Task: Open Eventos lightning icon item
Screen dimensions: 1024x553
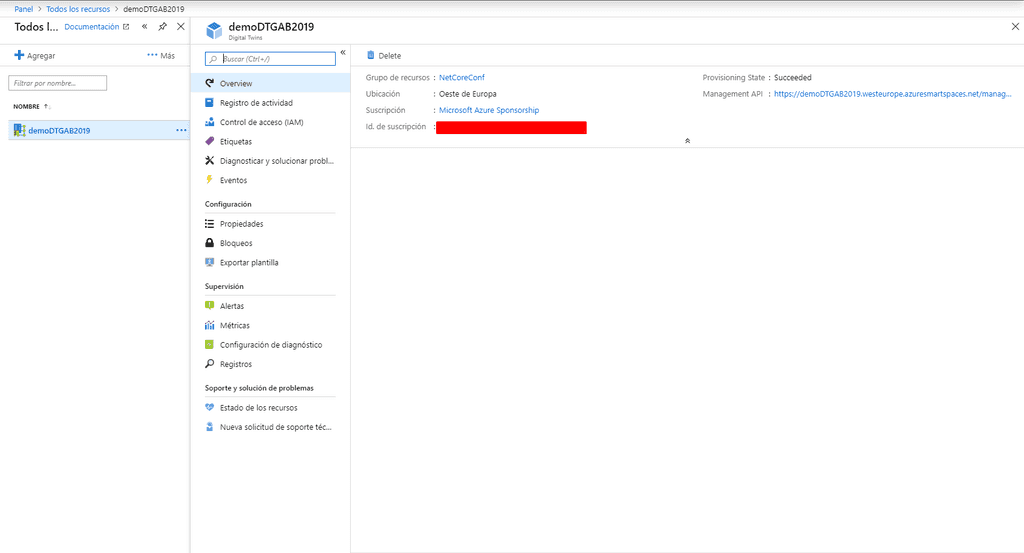Action: click(x=233, y=181)
